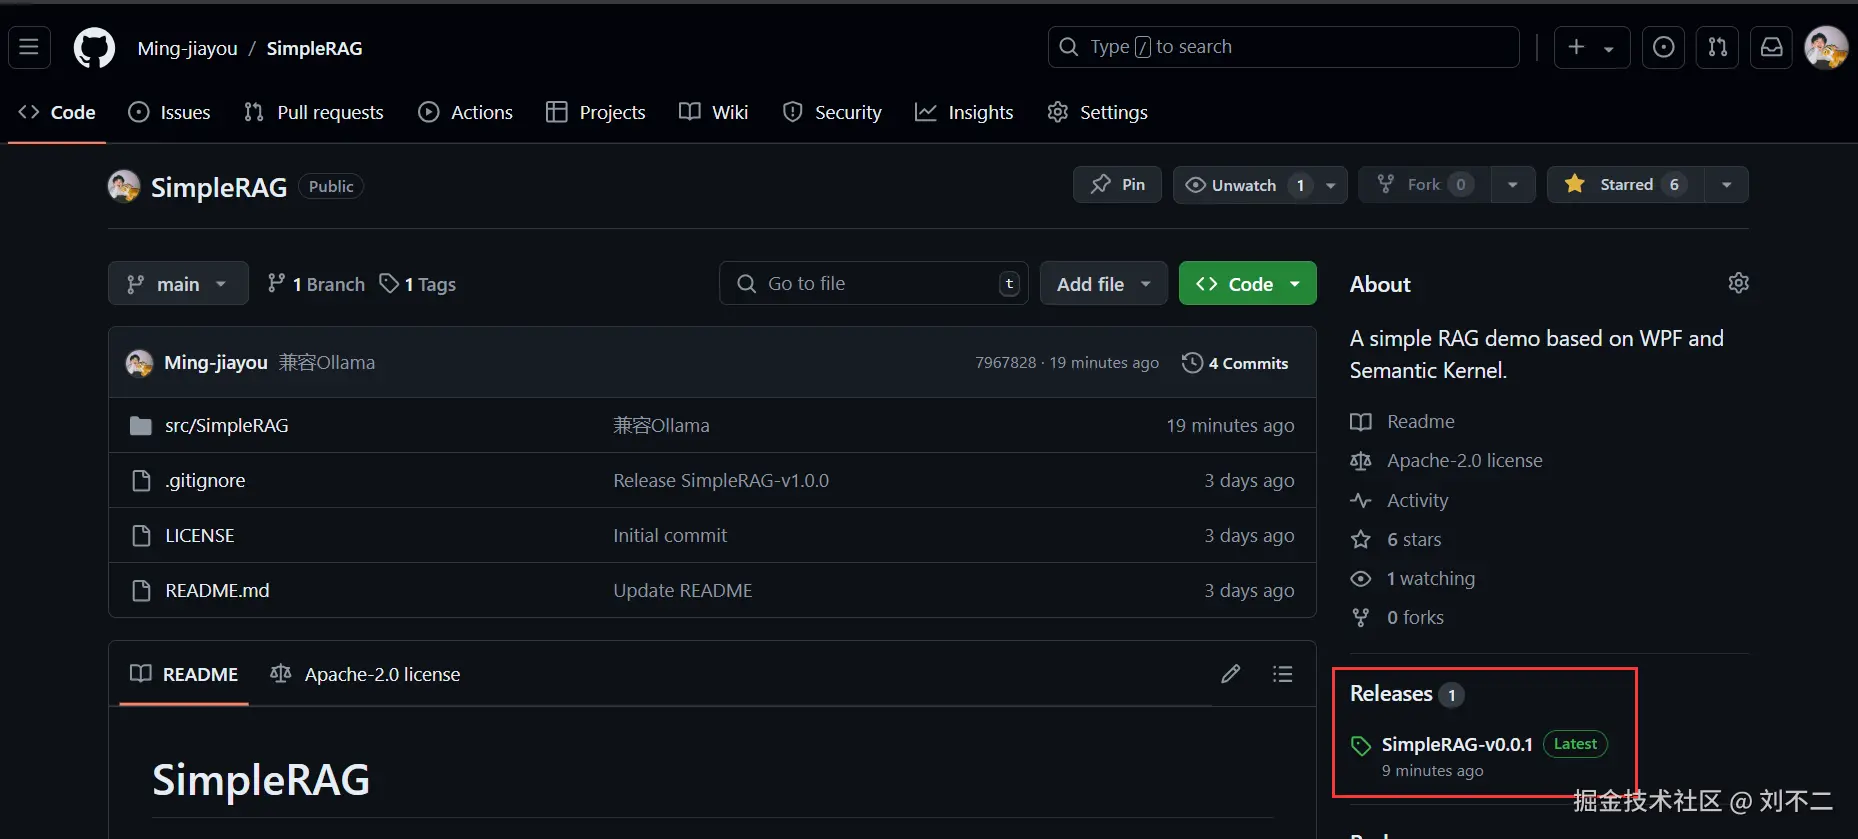Open the user avatar menu
Viewport: 1858px width, 839px height.
(1826, 47)
